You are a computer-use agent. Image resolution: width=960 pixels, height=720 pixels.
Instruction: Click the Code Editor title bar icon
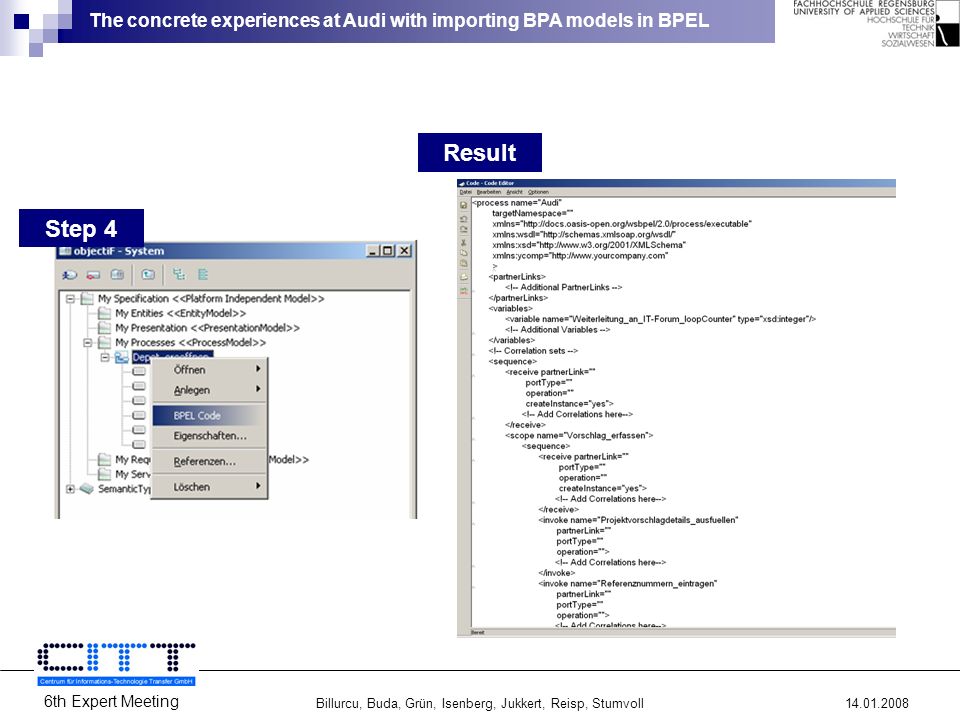(x=462, y=183)
